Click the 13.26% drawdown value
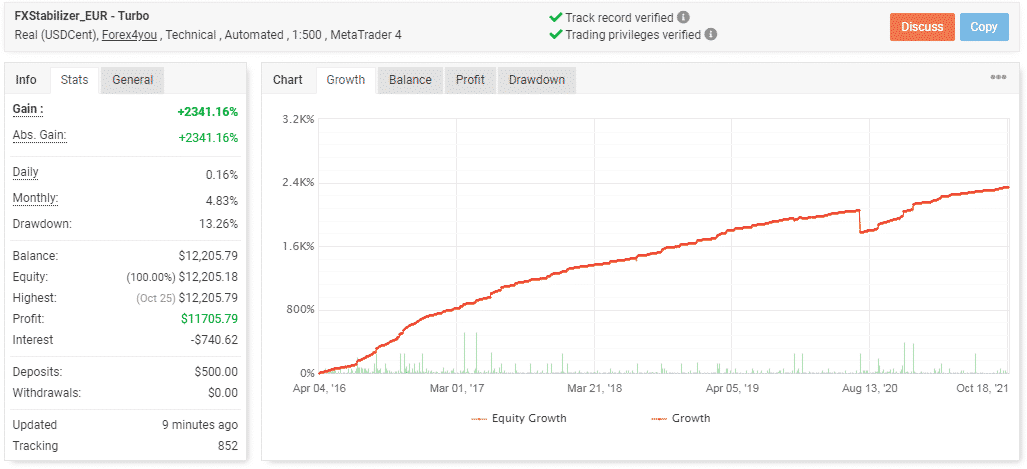 pos(219,224)
